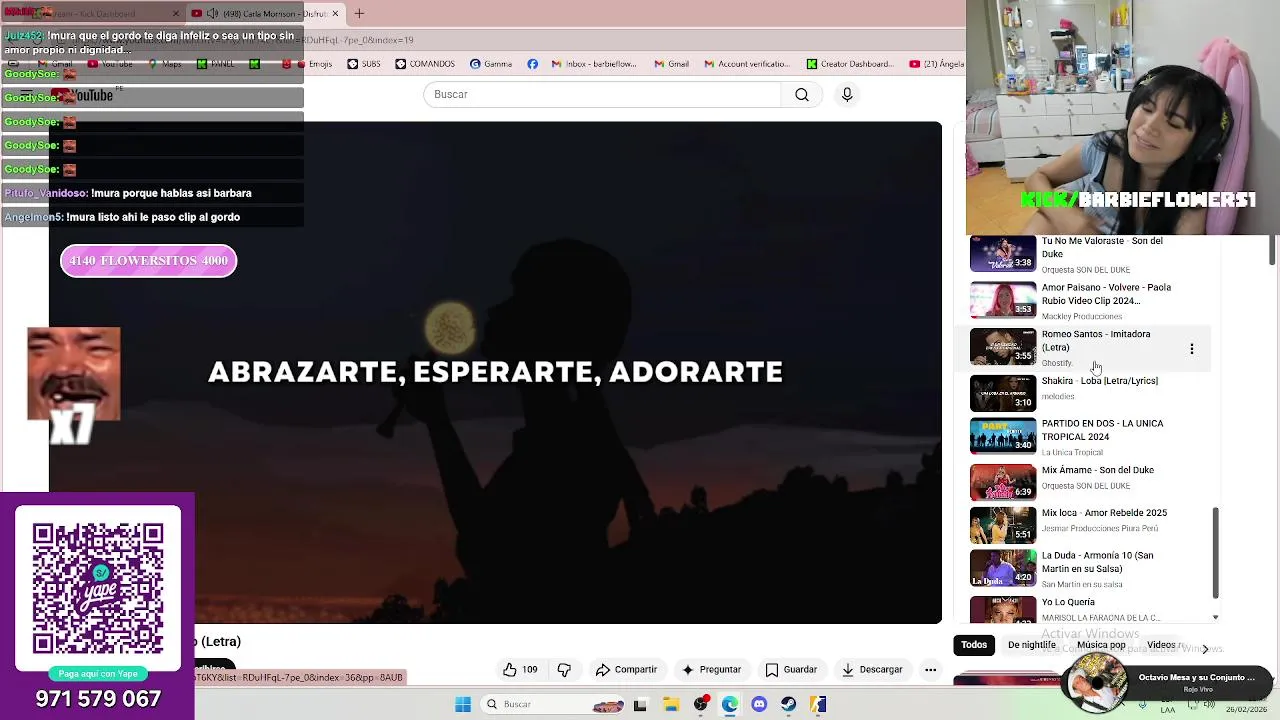Screen dimensions: 1280x720
Task: Download video with Descargar button
Action: click(x=873, y=669)
